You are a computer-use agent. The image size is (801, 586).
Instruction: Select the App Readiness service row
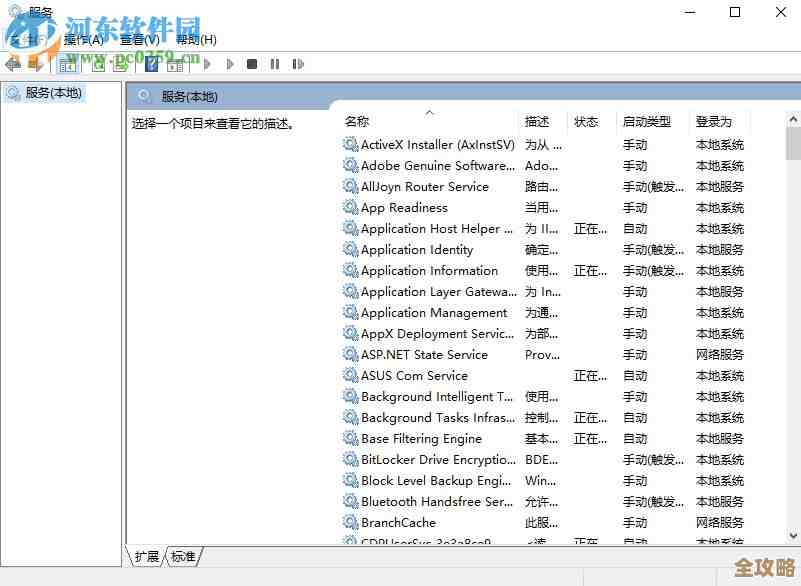pyautogui.click(x=404, y=207)
